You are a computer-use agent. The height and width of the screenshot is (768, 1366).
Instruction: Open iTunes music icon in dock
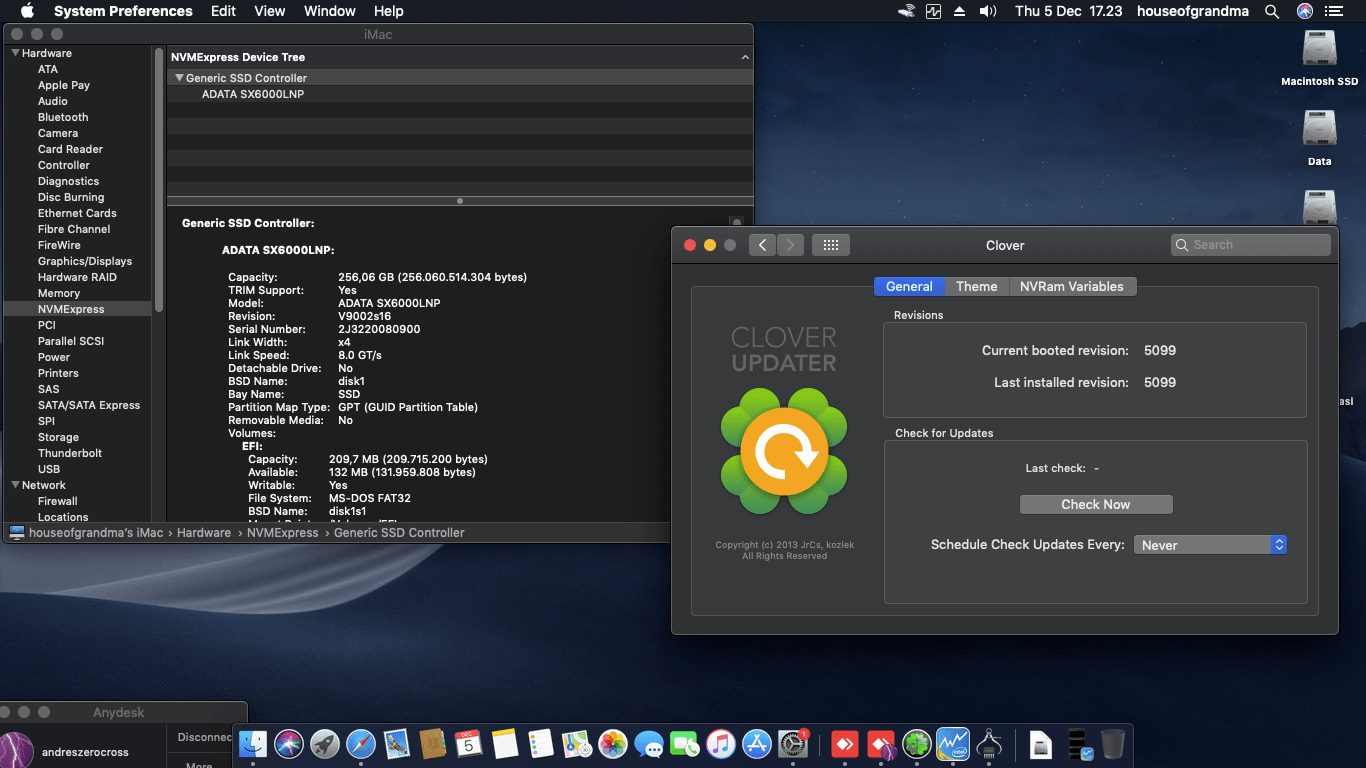(721, 744)
